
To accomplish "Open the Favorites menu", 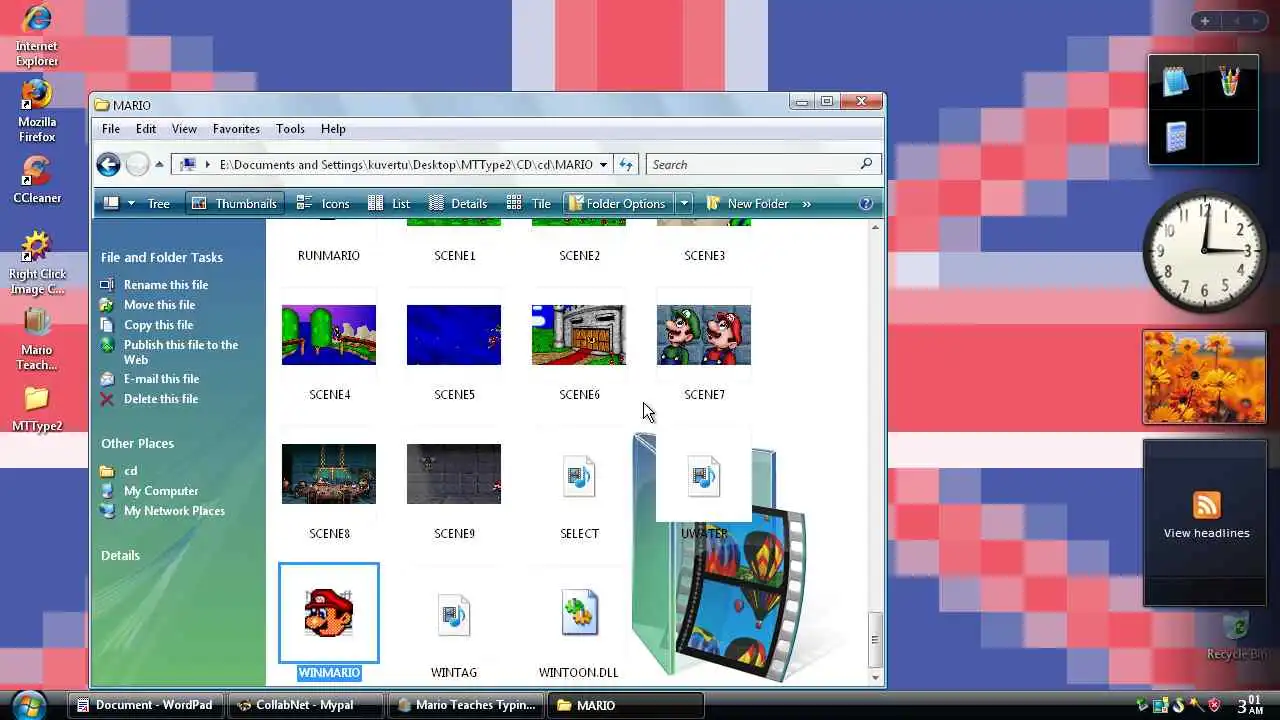I will point(236,129).
